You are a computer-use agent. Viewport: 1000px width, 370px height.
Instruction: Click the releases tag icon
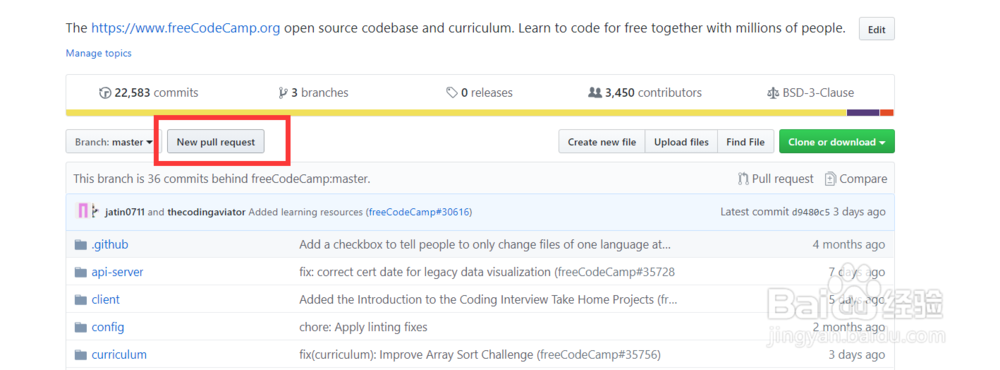coord(452,93)
